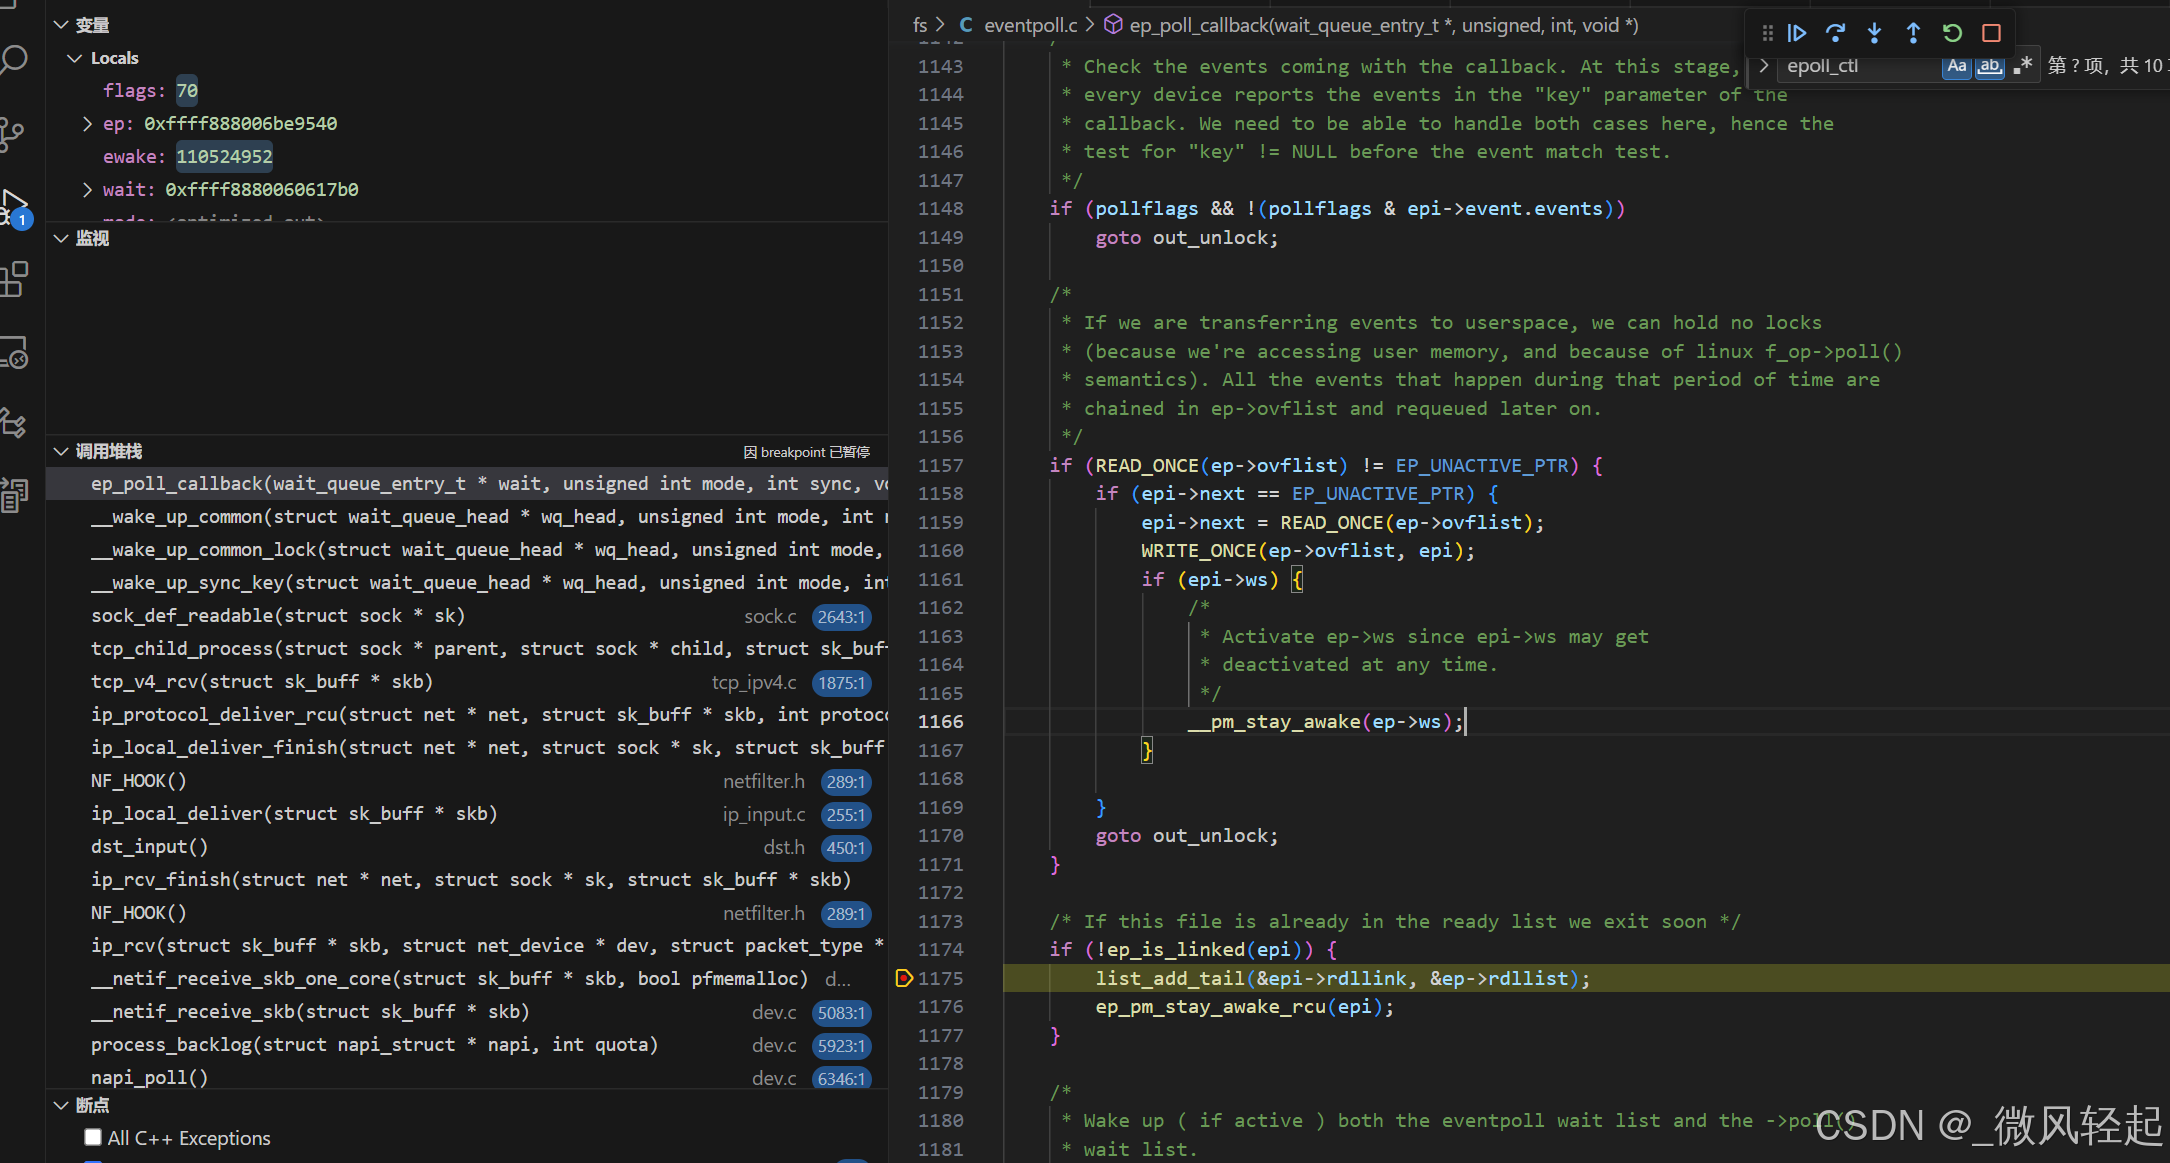Collapse the 变量 section
The image size is (2170, 1163).
61,25
